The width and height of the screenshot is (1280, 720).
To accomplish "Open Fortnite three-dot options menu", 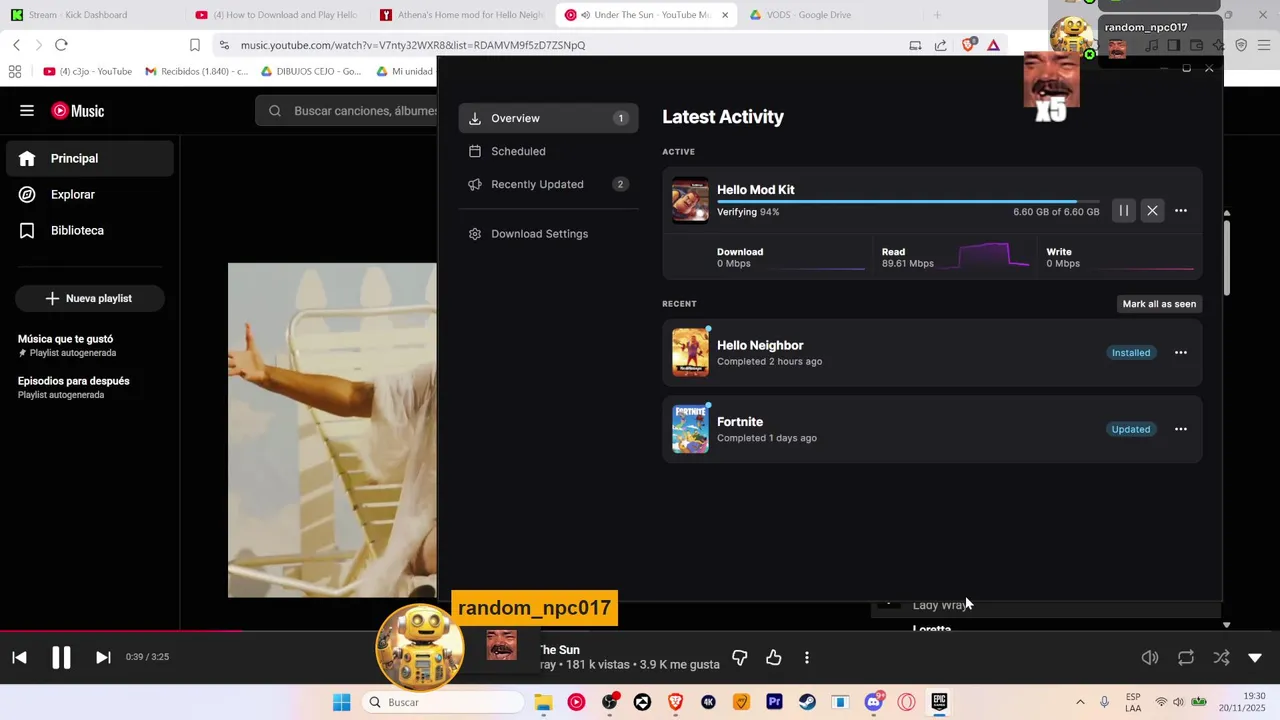I will coord(1181,429).
